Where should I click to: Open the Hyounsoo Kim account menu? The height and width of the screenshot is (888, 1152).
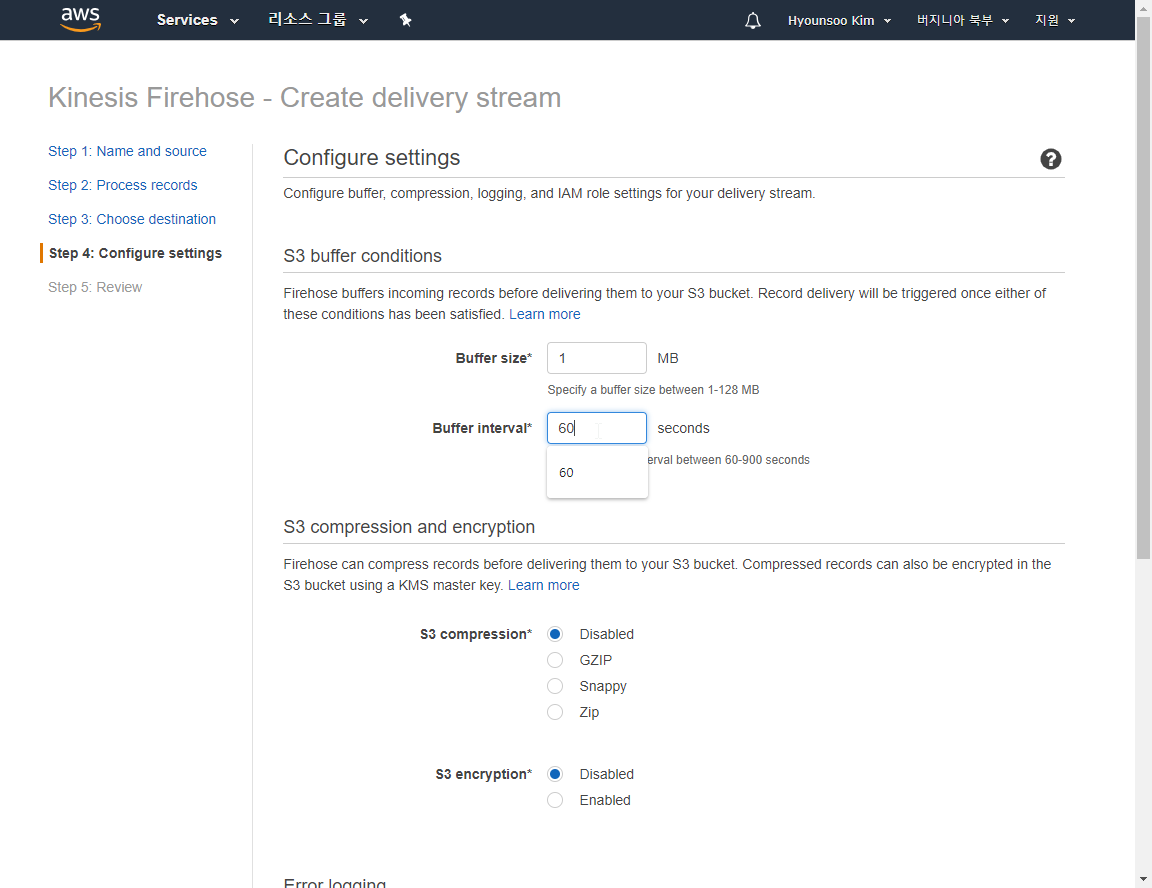point(839,21)
